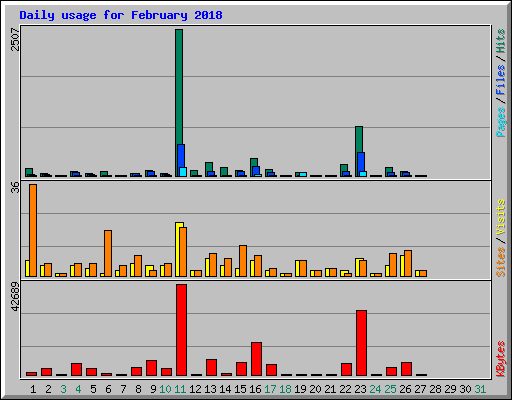Click day label 8 on the x-axis

tap(138, 389)
